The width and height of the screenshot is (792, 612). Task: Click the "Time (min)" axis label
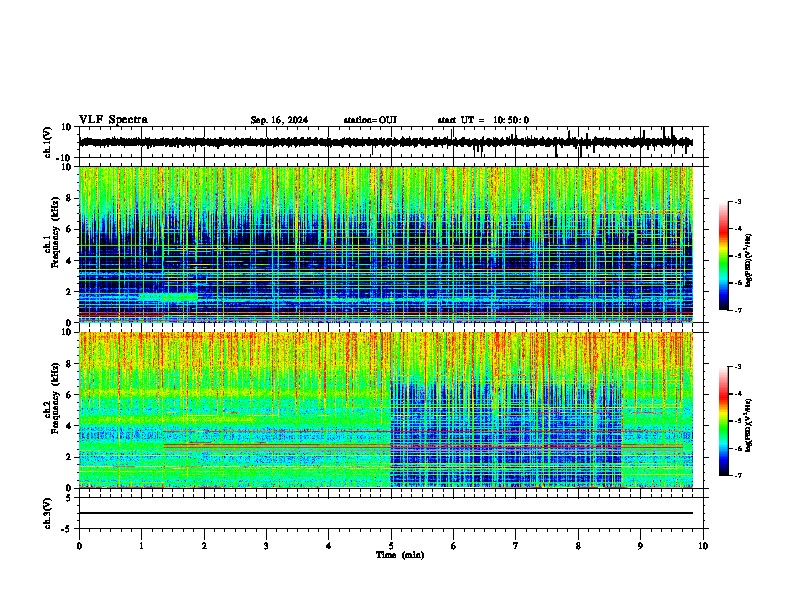coord(400,555)
